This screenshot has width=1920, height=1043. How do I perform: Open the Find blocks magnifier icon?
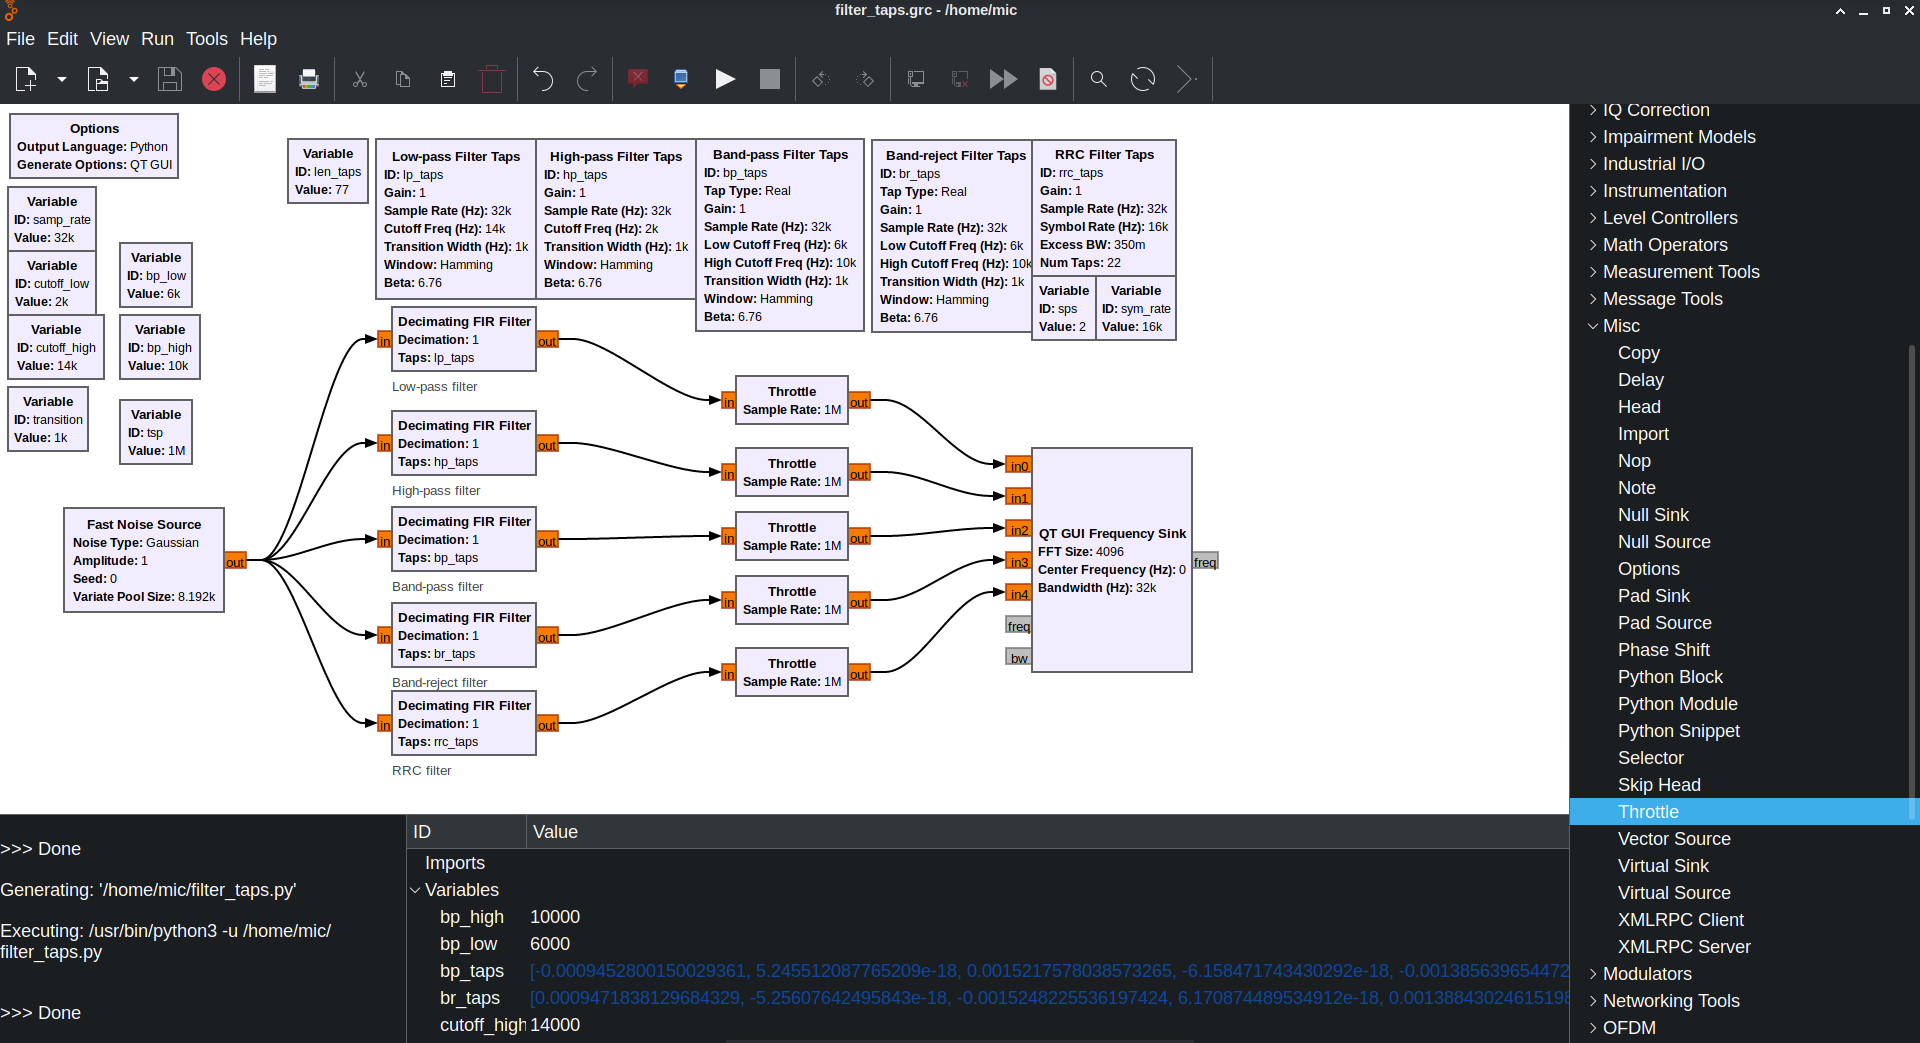(x=1098, y=79)
